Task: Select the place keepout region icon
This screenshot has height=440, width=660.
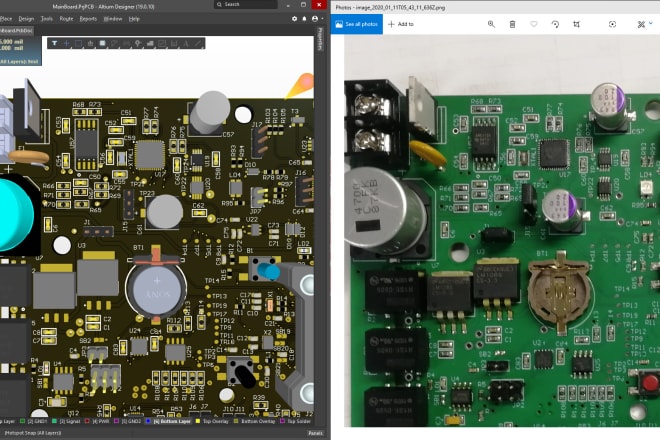Action: [x=162, y=43]
